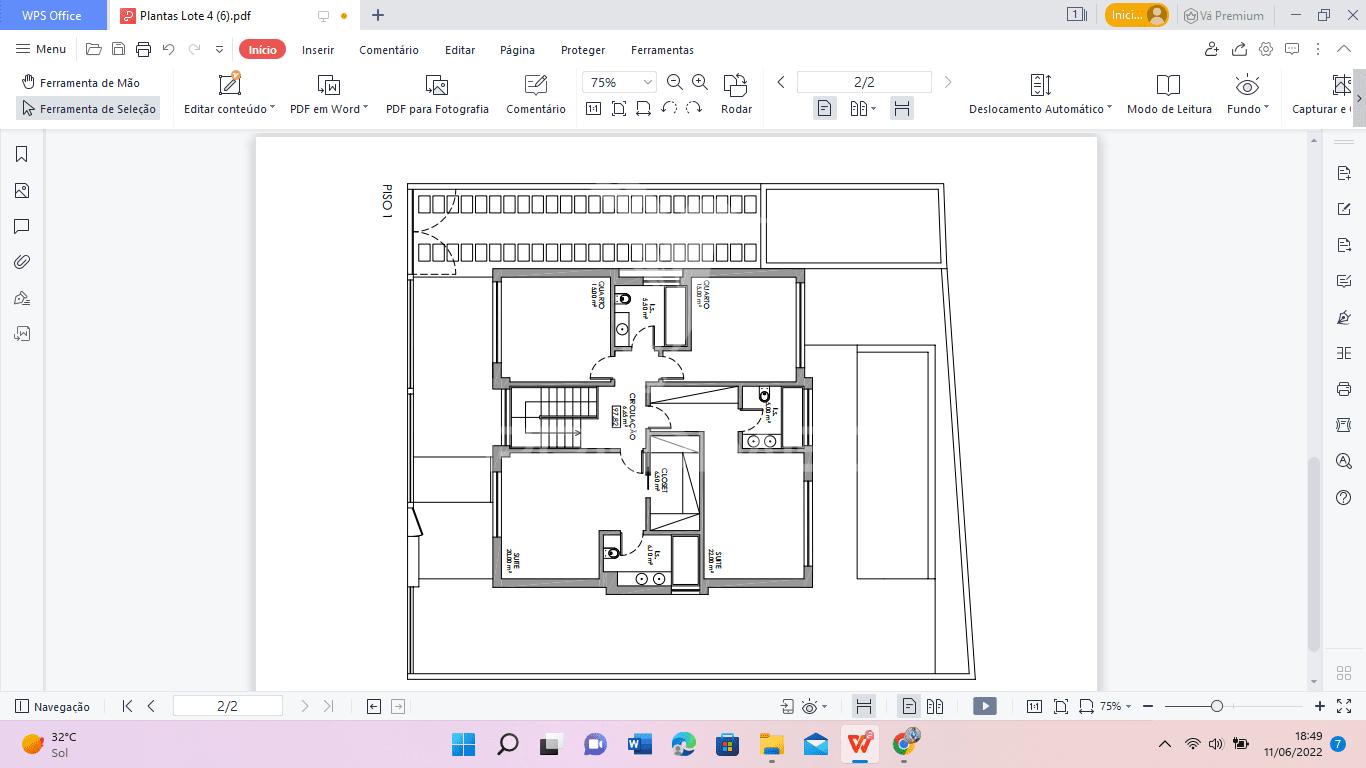Open the Menu button
This screenshot has height=768, width=1366.
pos(41,49)
